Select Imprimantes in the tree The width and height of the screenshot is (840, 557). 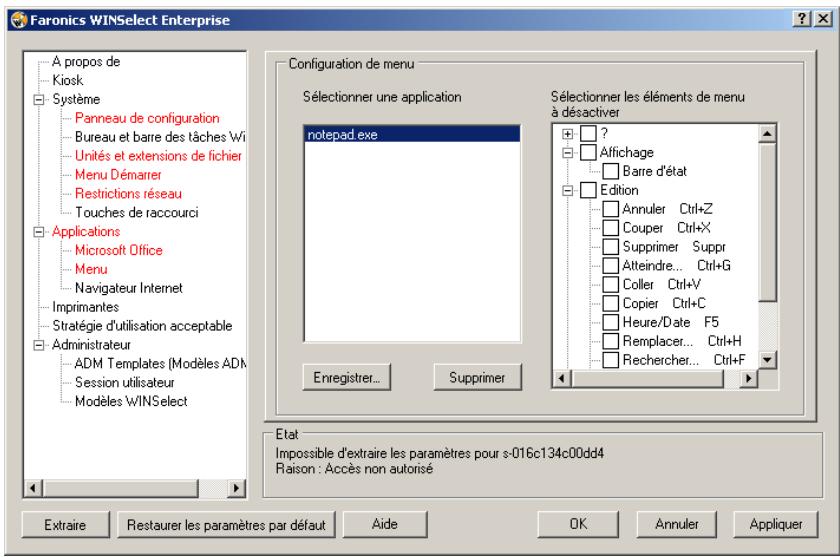(x=85, y=307)
